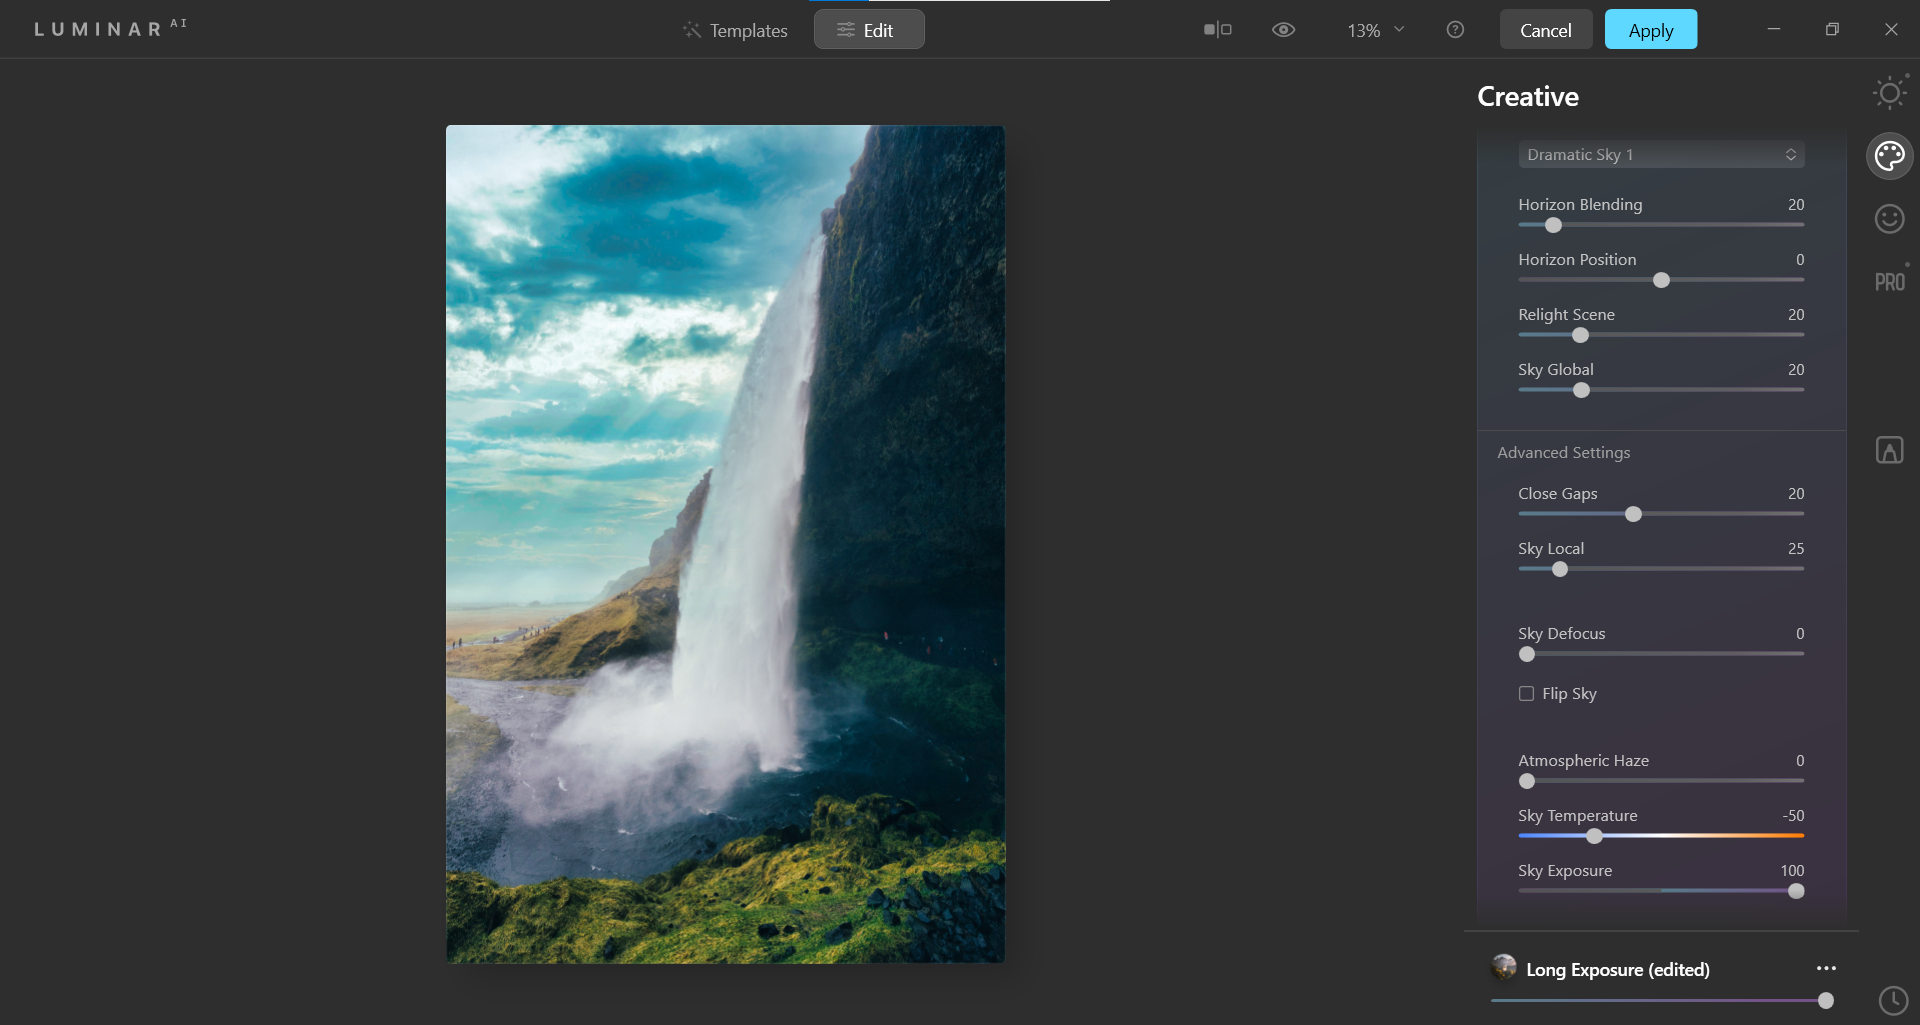Click the Sky Temperature slider handle
Screen dimensions: 1920x1025
(x=1594, y=836)
